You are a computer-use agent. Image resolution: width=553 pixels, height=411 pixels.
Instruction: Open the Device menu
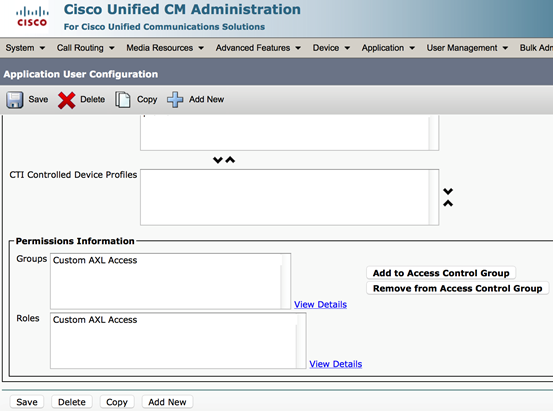pyautogui.click(x=331, y=48)
